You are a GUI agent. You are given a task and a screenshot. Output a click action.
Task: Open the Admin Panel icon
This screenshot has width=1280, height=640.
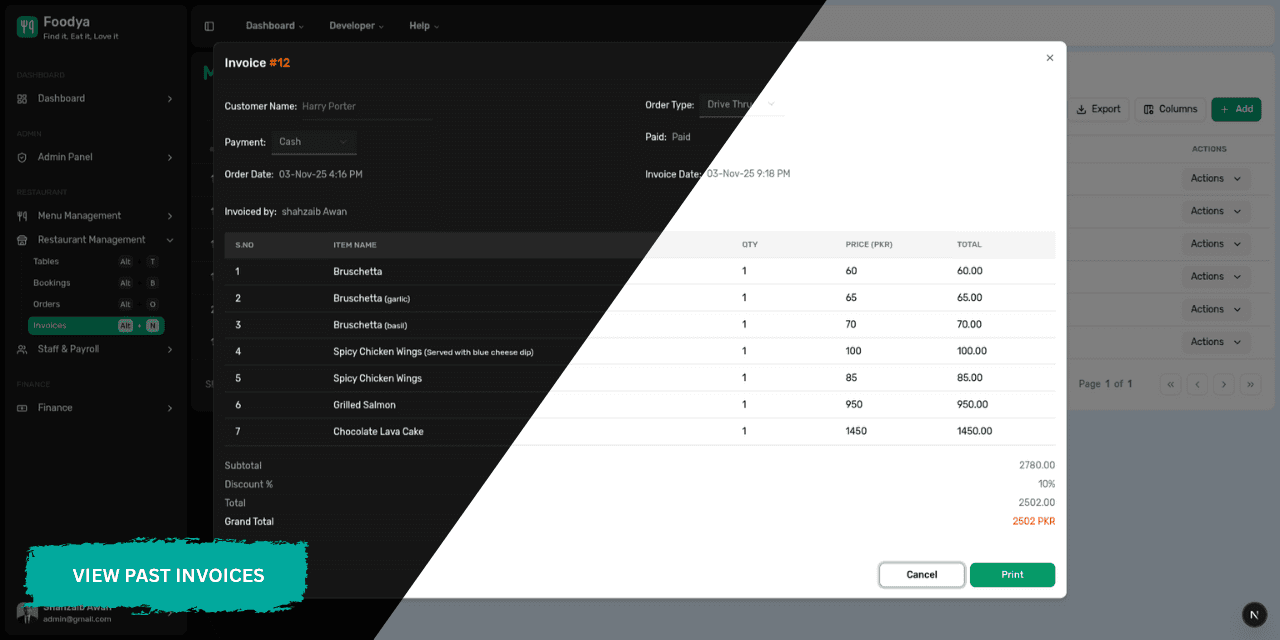[22, 157]
